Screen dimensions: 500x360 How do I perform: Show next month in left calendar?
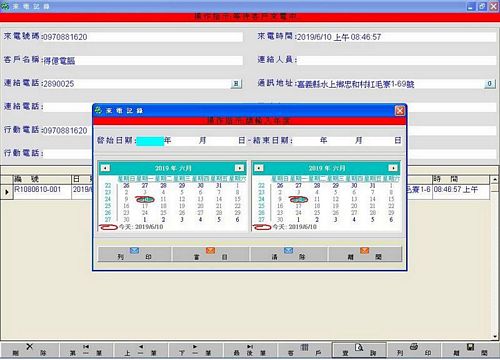(x=239, y=168)
